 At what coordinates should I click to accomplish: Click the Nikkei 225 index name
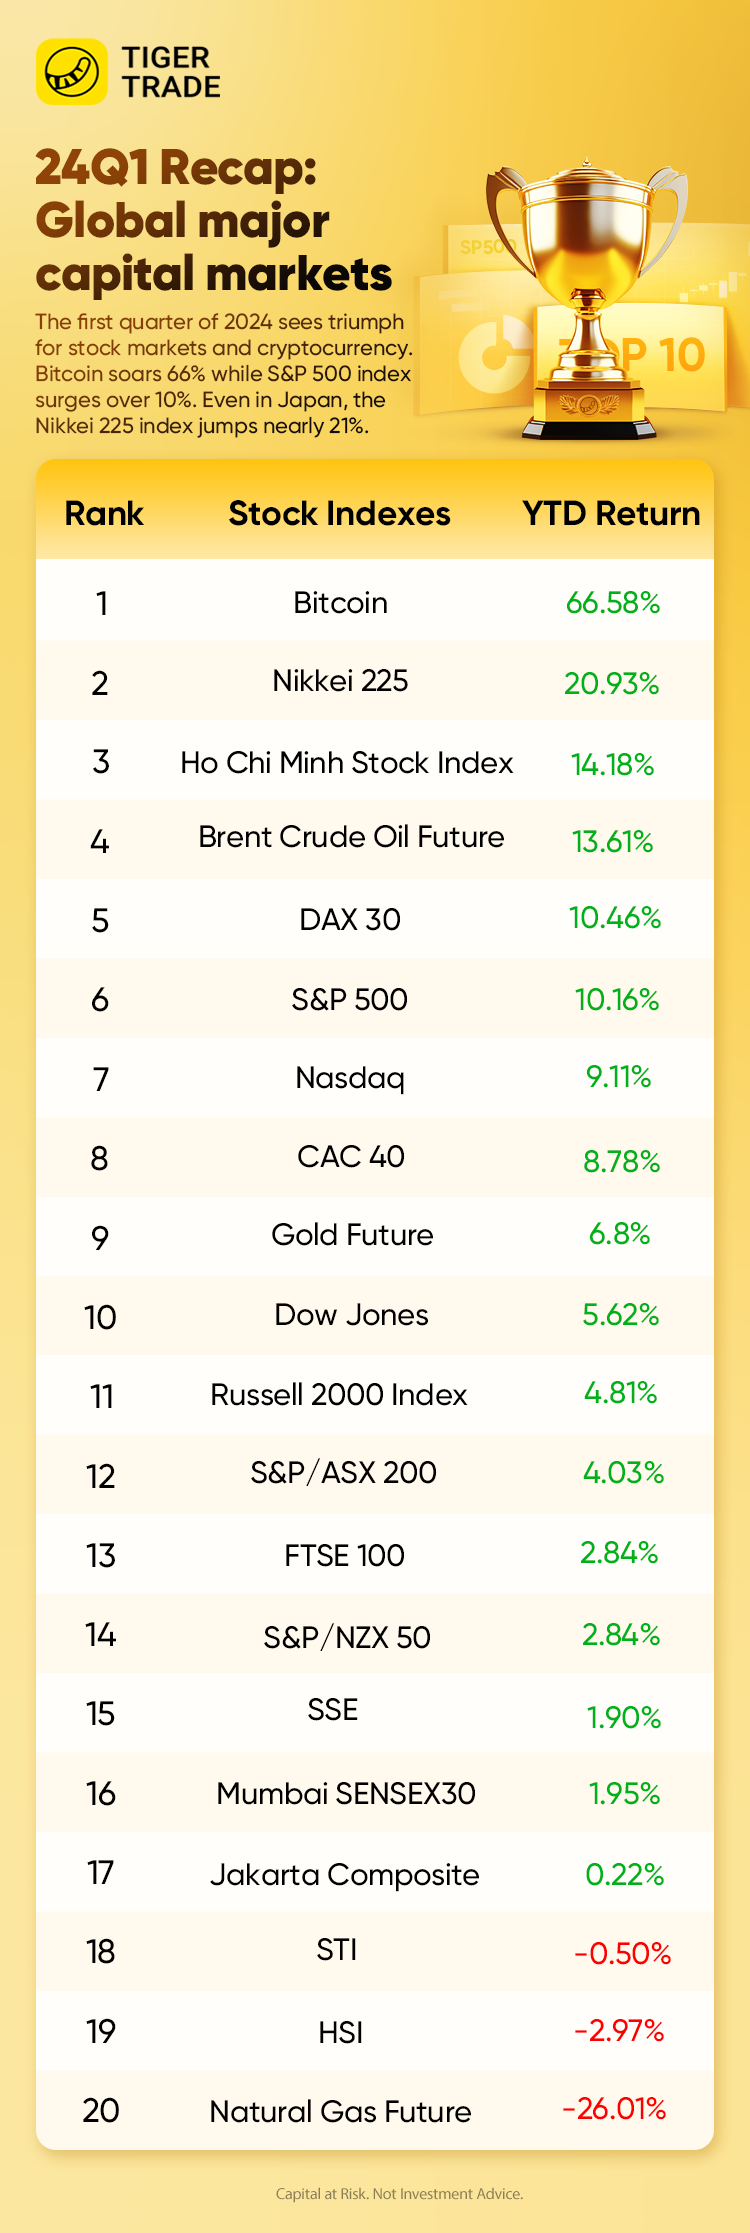pos(340,681)
